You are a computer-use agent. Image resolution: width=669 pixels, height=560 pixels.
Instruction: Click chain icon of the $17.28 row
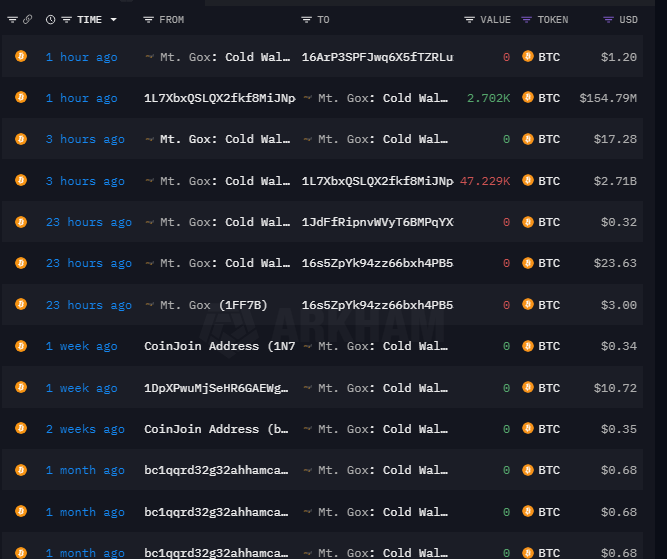click(21, 139)
